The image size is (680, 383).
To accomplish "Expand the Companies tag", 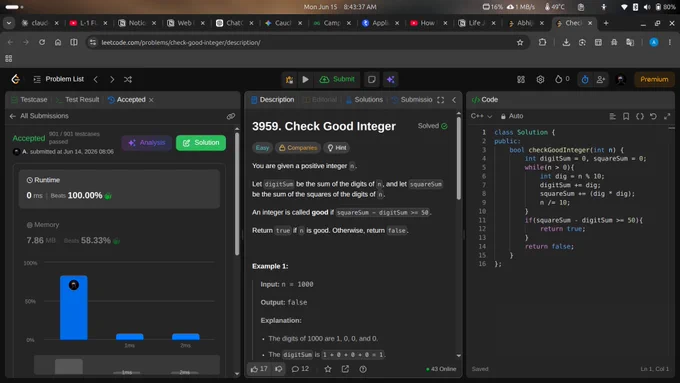I will click(x=298, y=148).
